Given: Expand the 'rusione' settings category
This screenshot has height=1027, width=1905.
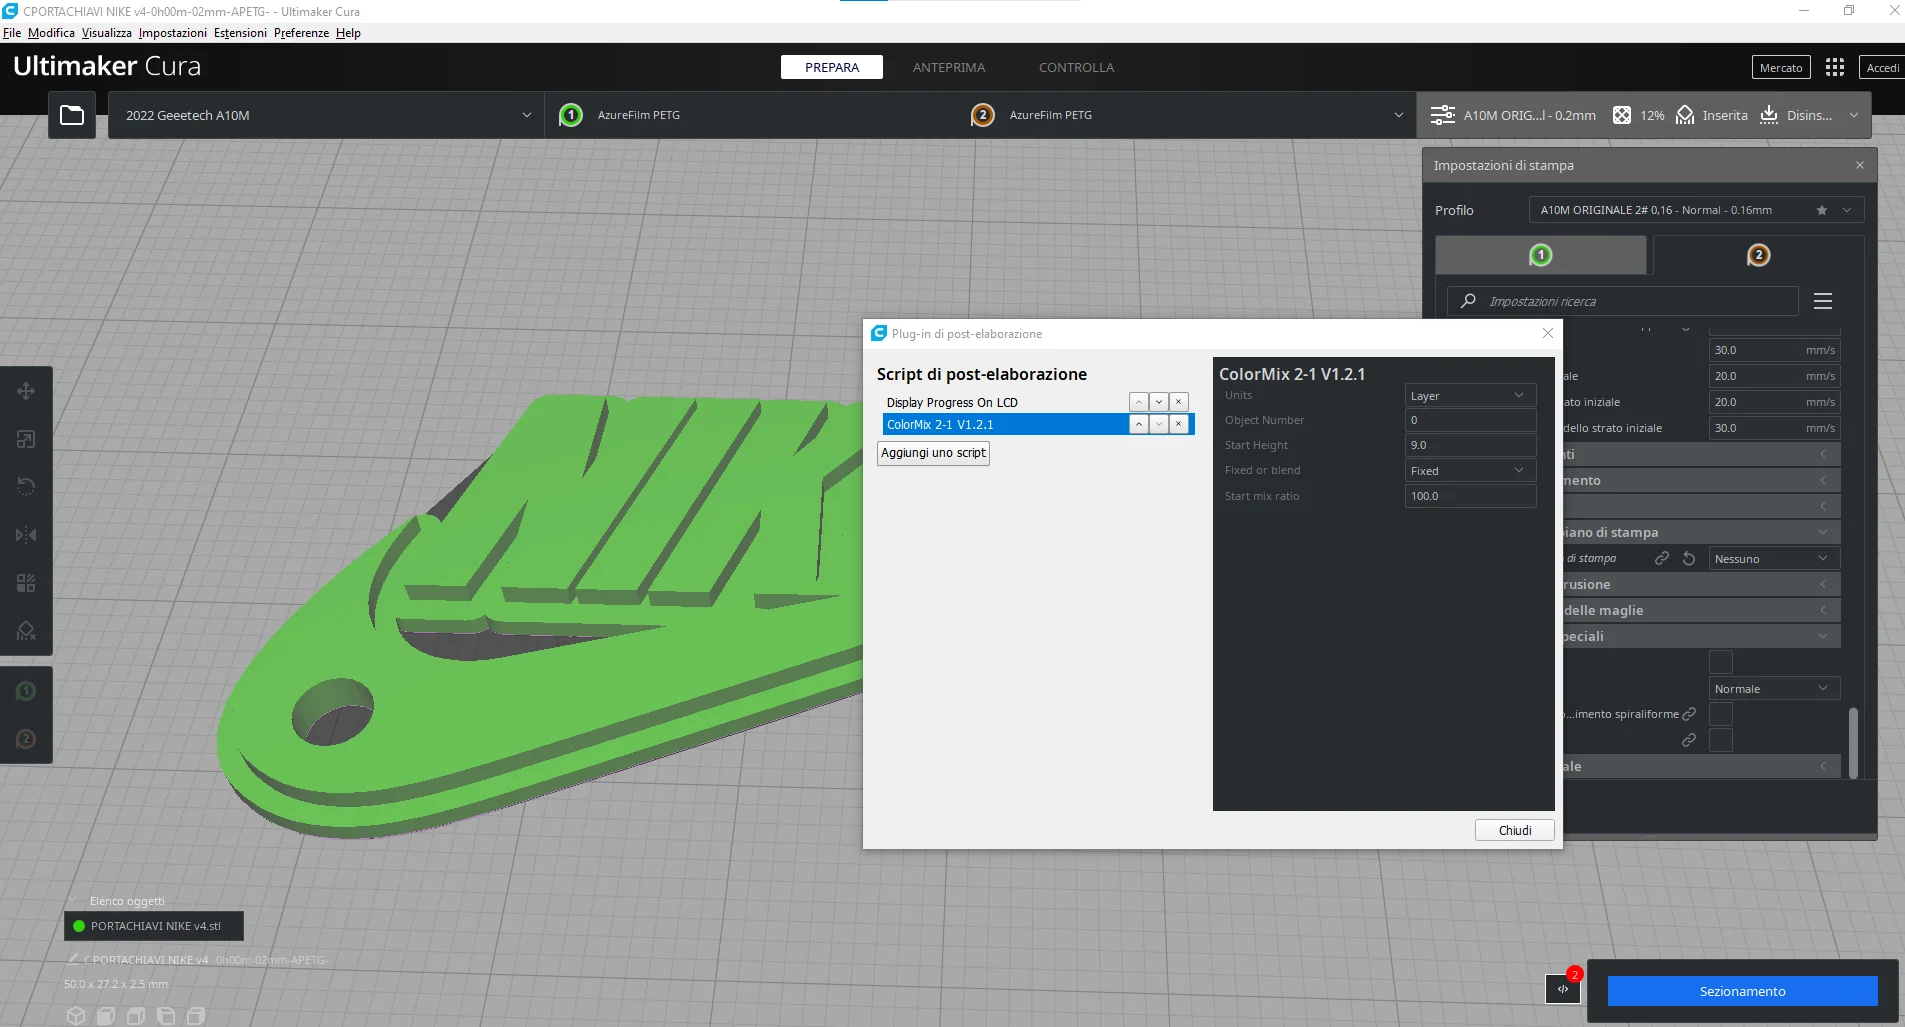Looking at the screenshot, I should (x=1700, y=584).
